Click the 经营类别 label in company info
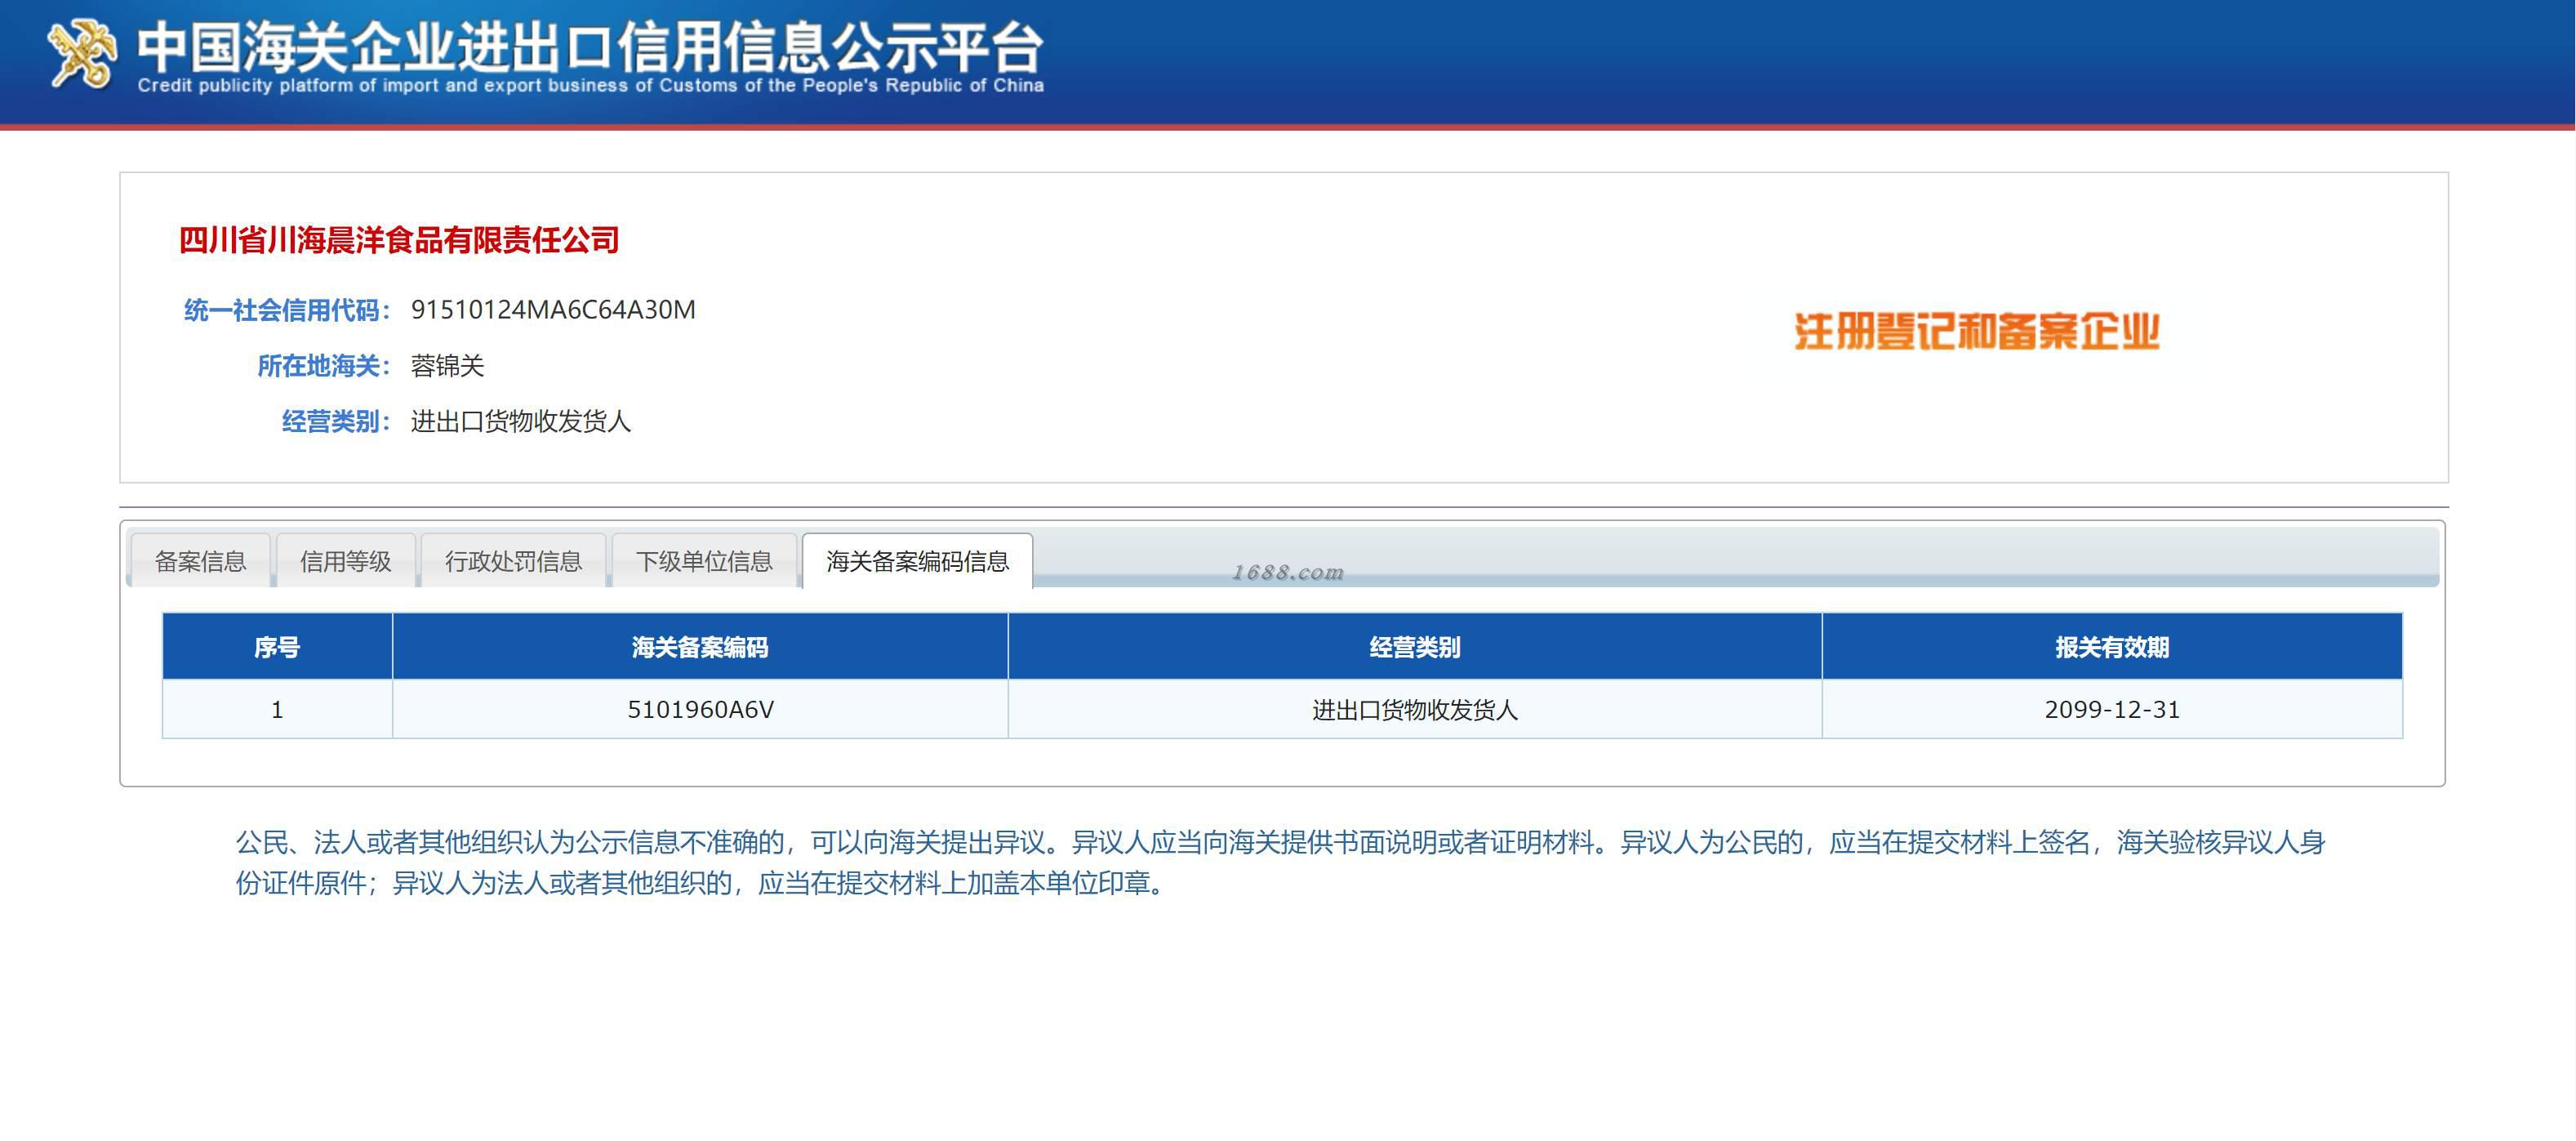Viewport: 2576px width, 1141px height. coord(335,421)
